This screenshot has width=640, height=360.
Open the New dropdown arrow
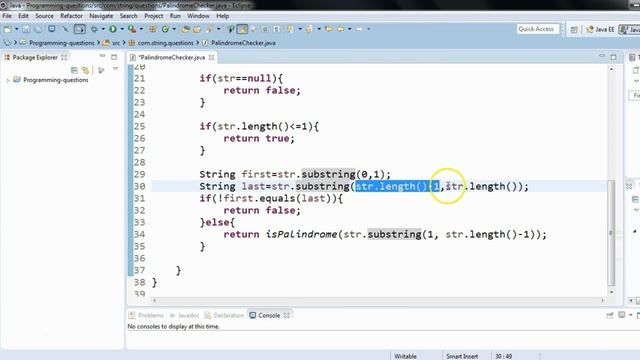17,29
